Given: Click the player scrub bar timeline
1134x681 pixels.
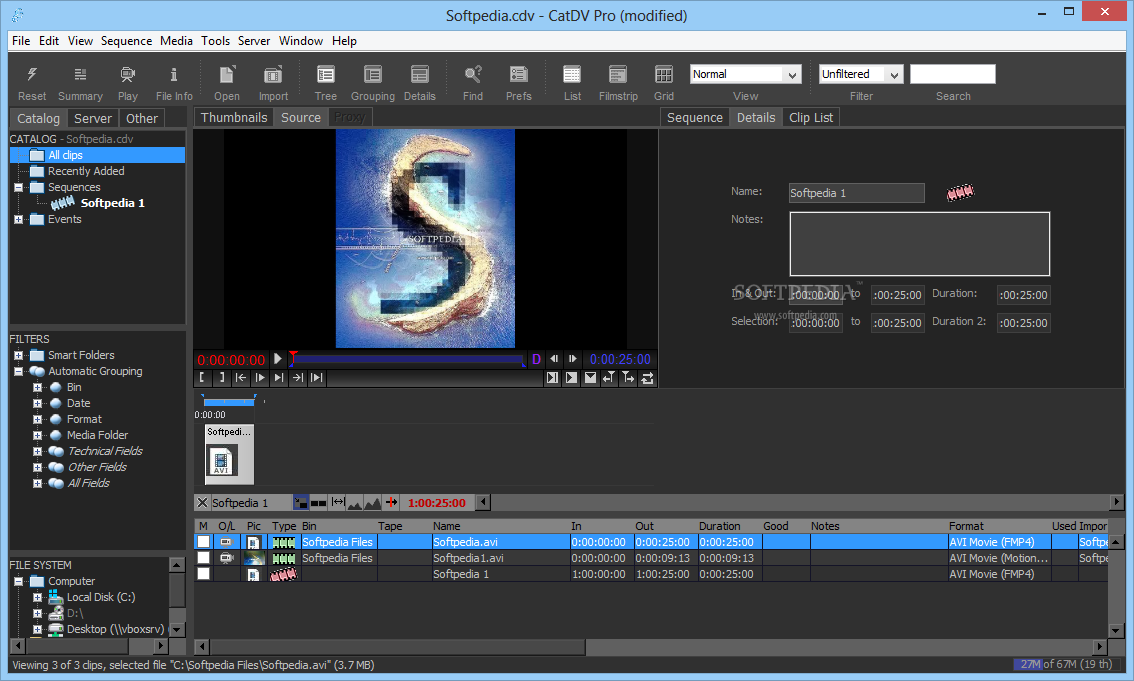Looking at the screenshot, I should click(407, 359).
